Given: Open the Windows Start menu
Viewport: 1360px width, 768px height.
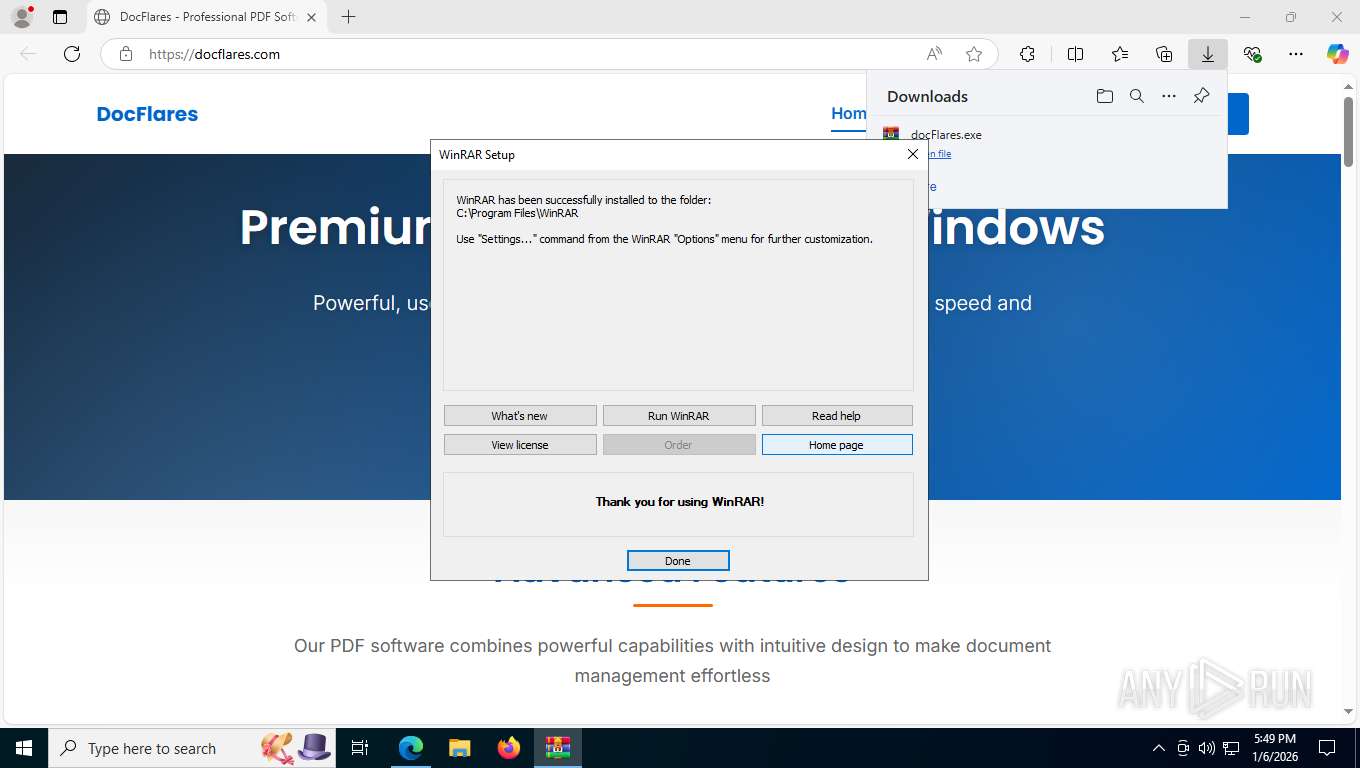Looking at the screenshot, I should pos(24,748).
